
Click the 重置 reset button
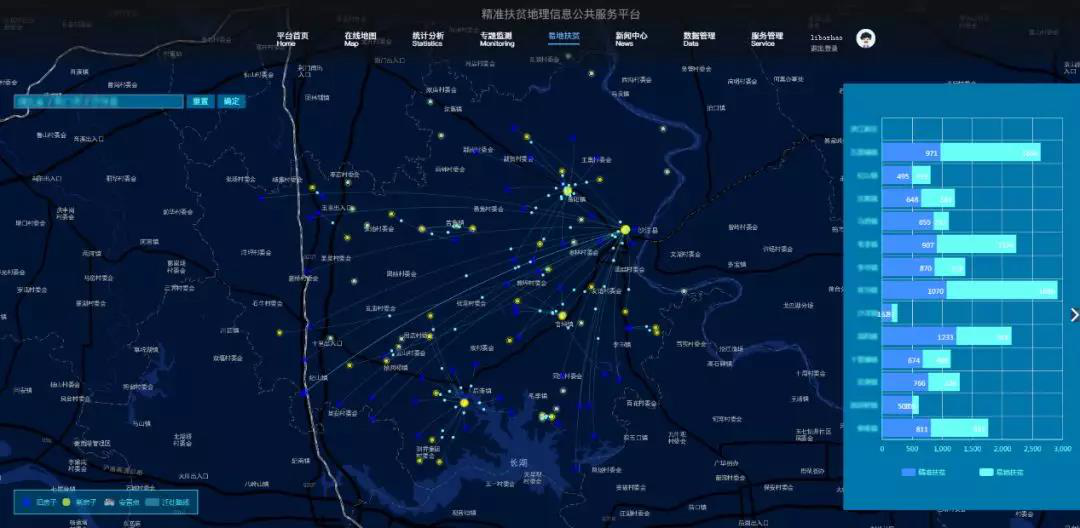pos(200,101)
